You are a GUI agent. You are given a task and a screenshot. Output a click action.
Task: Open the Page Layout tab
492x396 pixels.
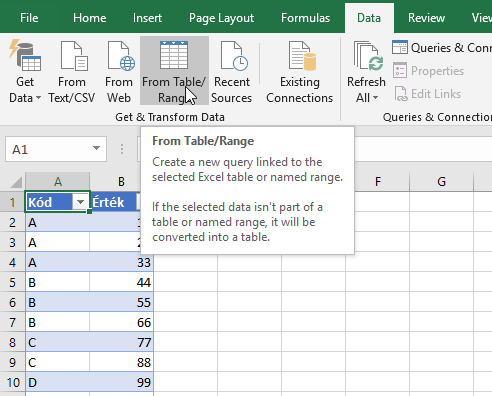coord(221,18)
